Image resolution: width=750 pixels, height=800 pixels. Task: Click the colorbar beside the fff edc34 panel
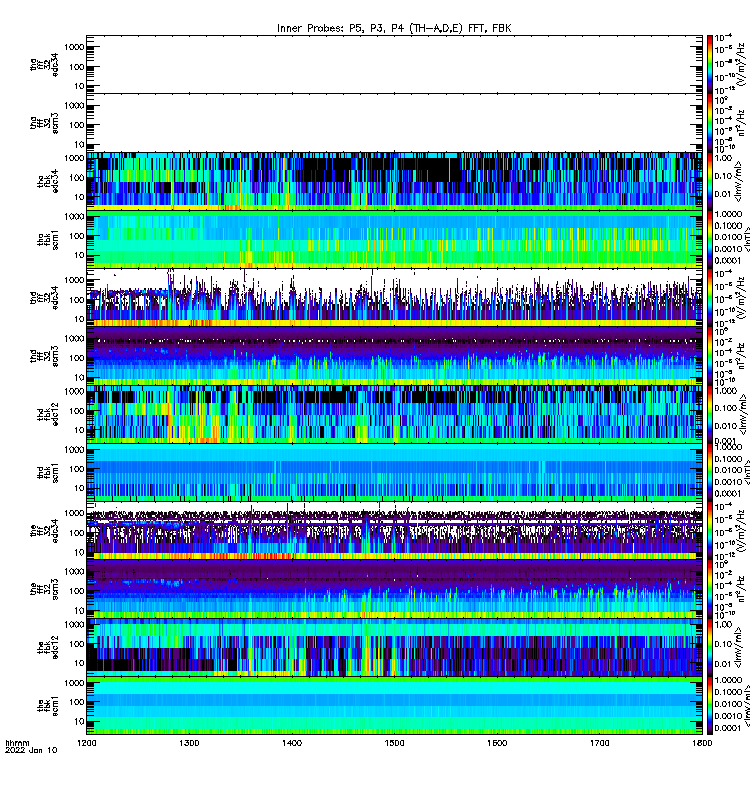pos(710,530)
